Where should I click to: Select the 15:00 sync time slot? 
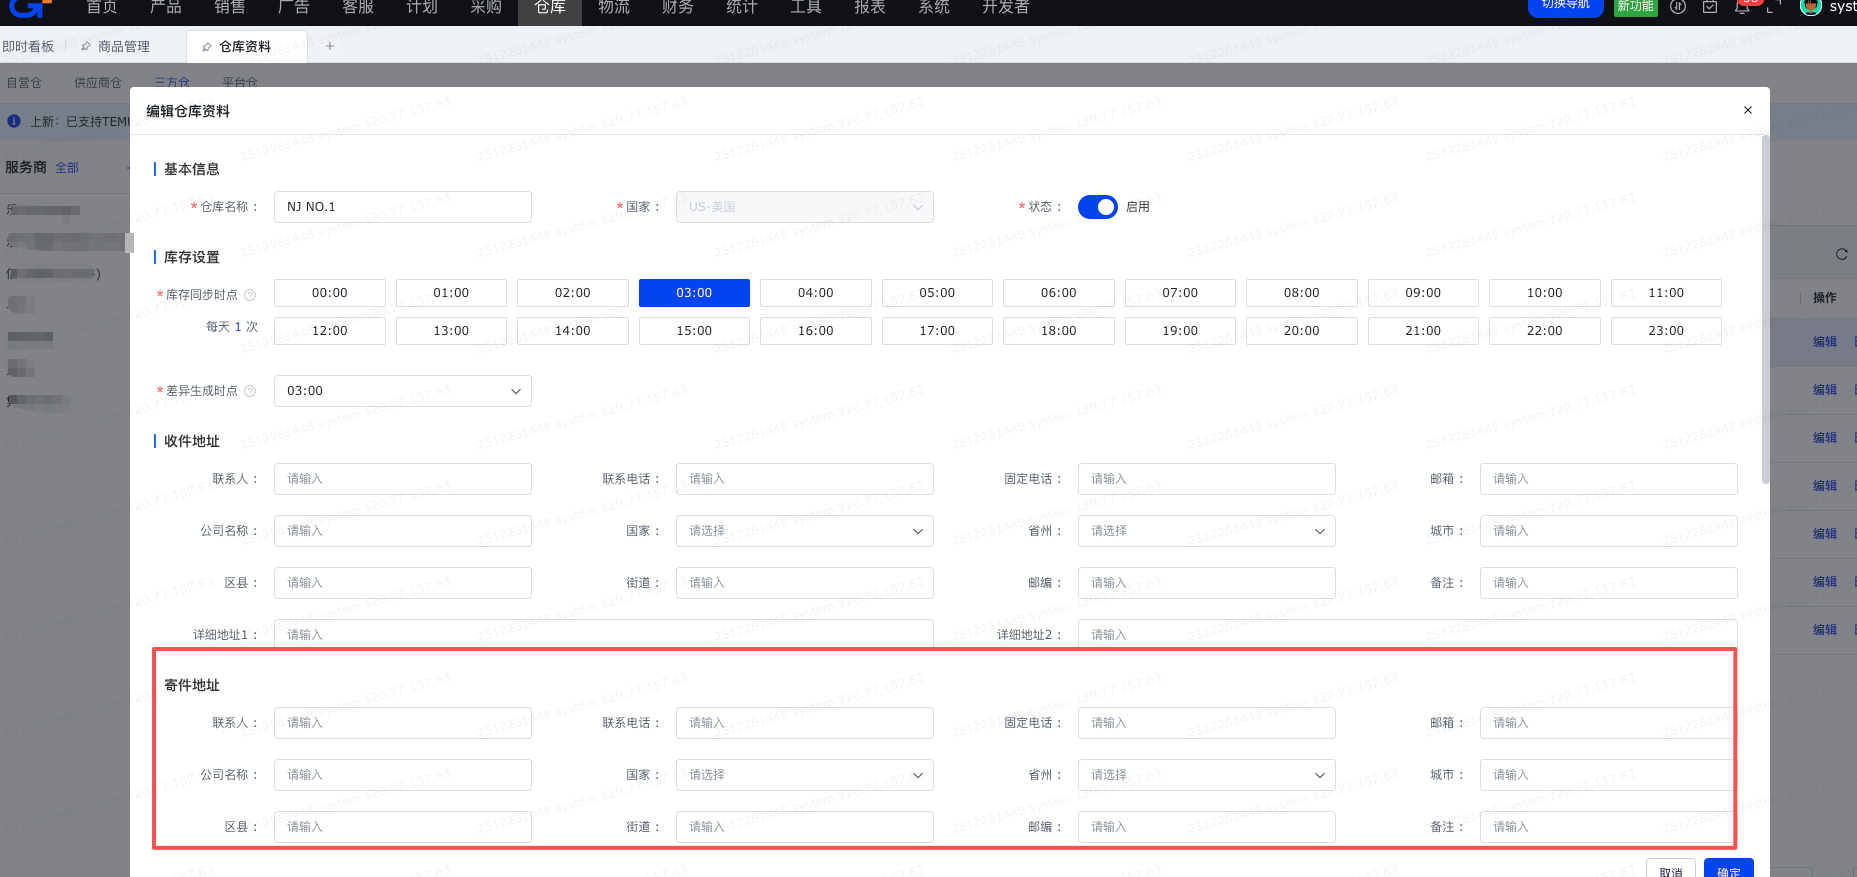[694, 331]
